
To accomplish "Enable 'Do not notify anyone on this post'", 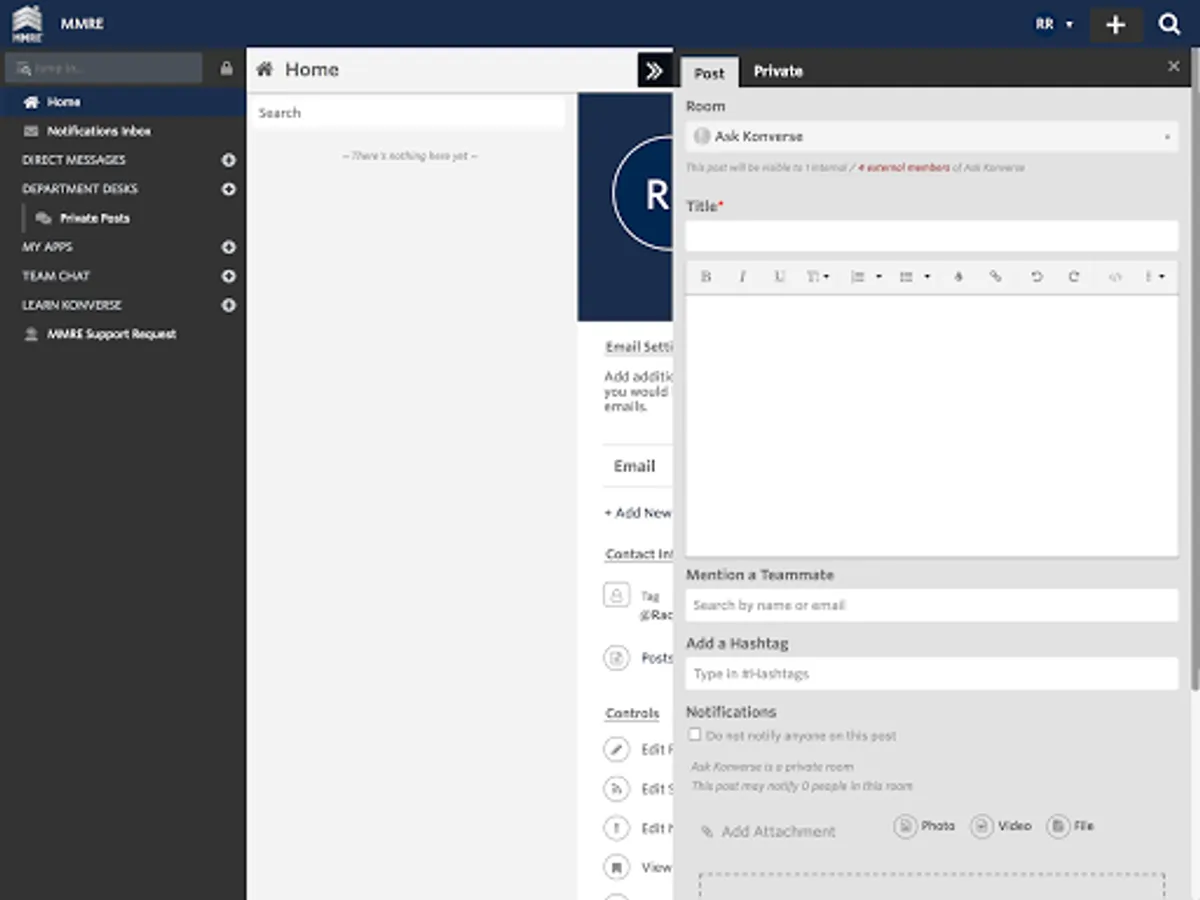I will coord(695,735).
